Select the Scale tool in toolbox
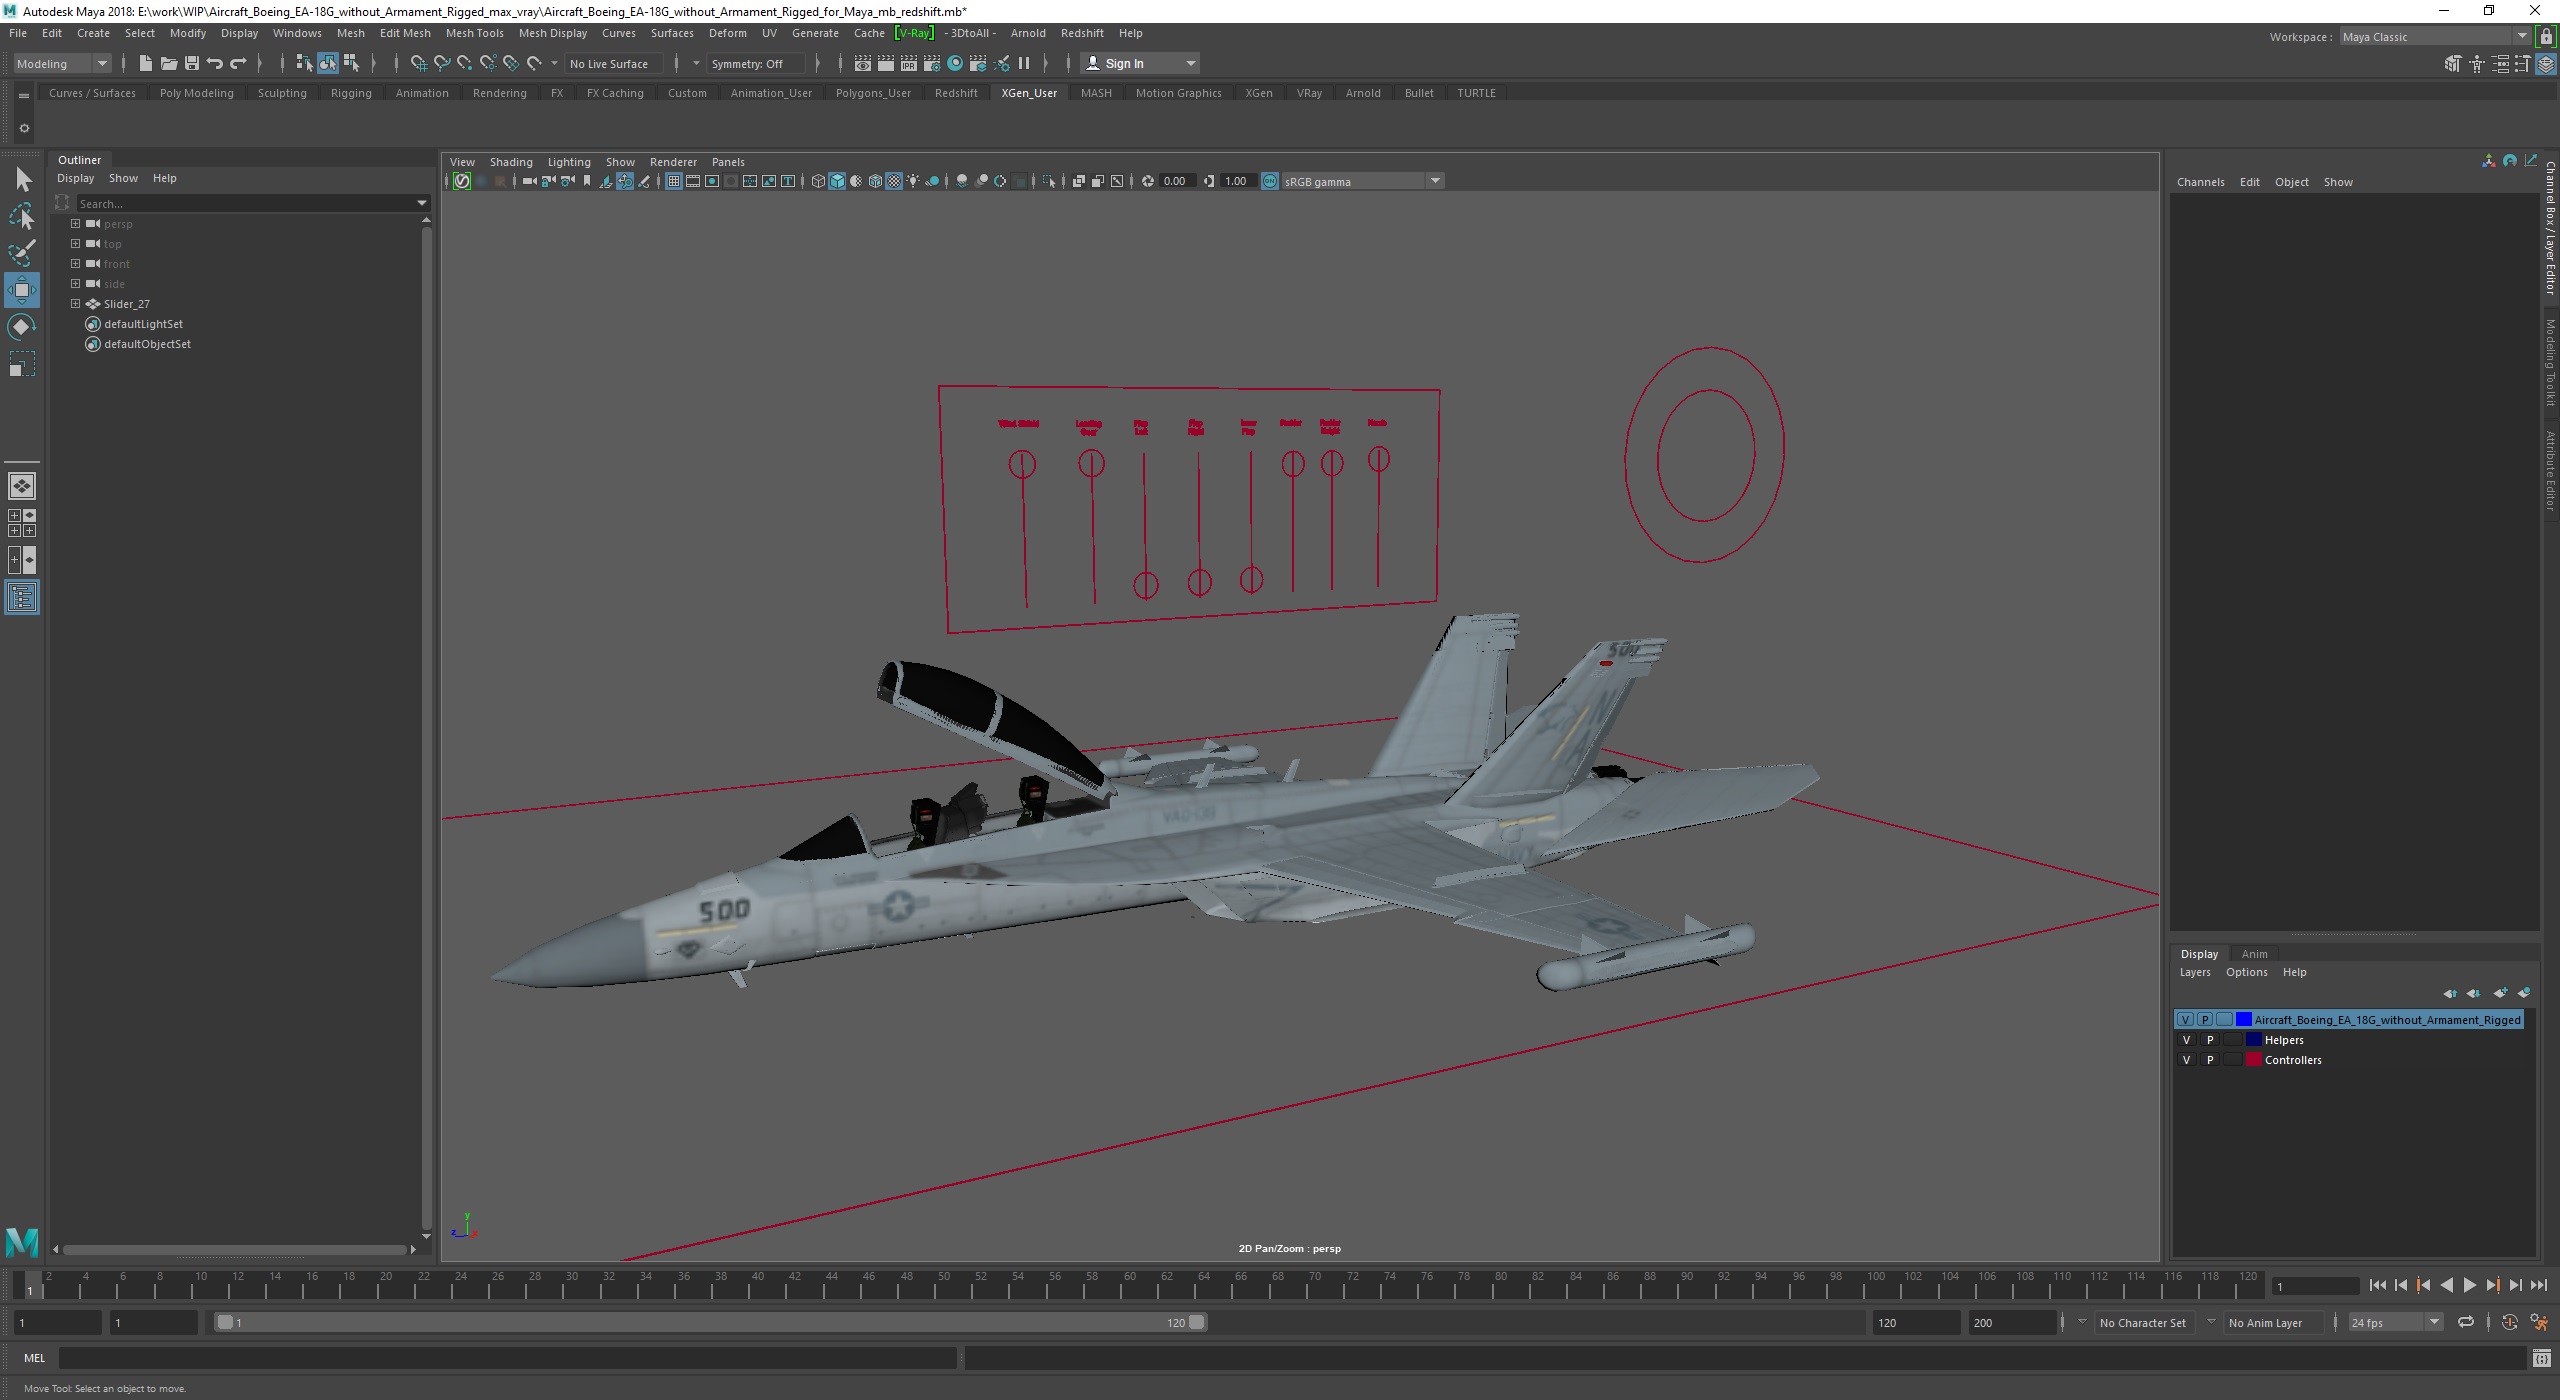The height and width of the screenshot is (1400, 2560). (x=22, y=364)
